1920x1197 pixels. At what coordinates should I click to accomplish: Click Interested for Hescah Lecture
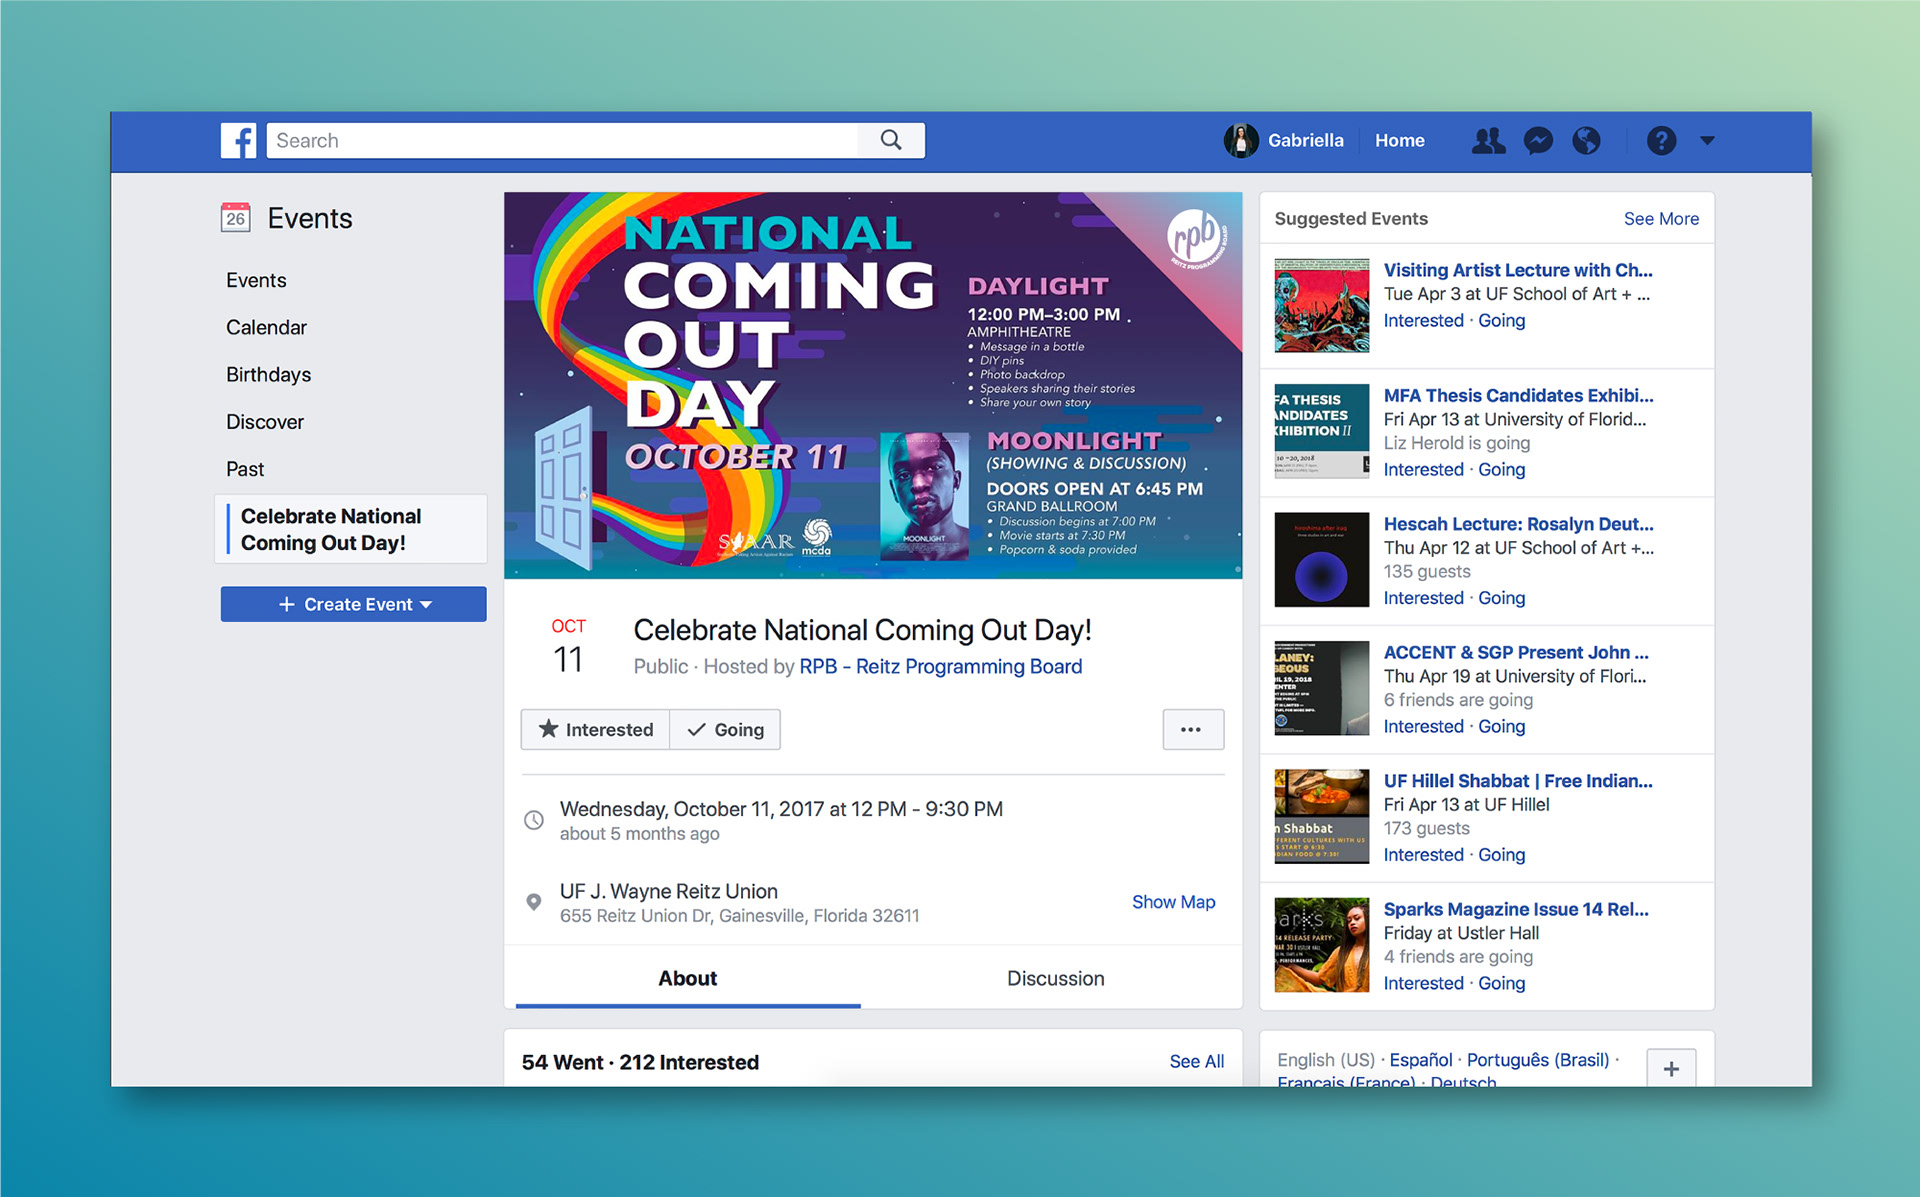1423,598
